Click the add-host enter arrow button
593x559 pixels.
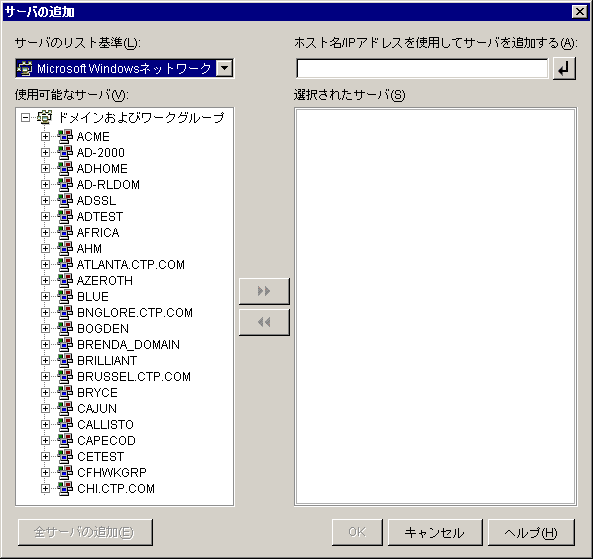coord(564,68)
